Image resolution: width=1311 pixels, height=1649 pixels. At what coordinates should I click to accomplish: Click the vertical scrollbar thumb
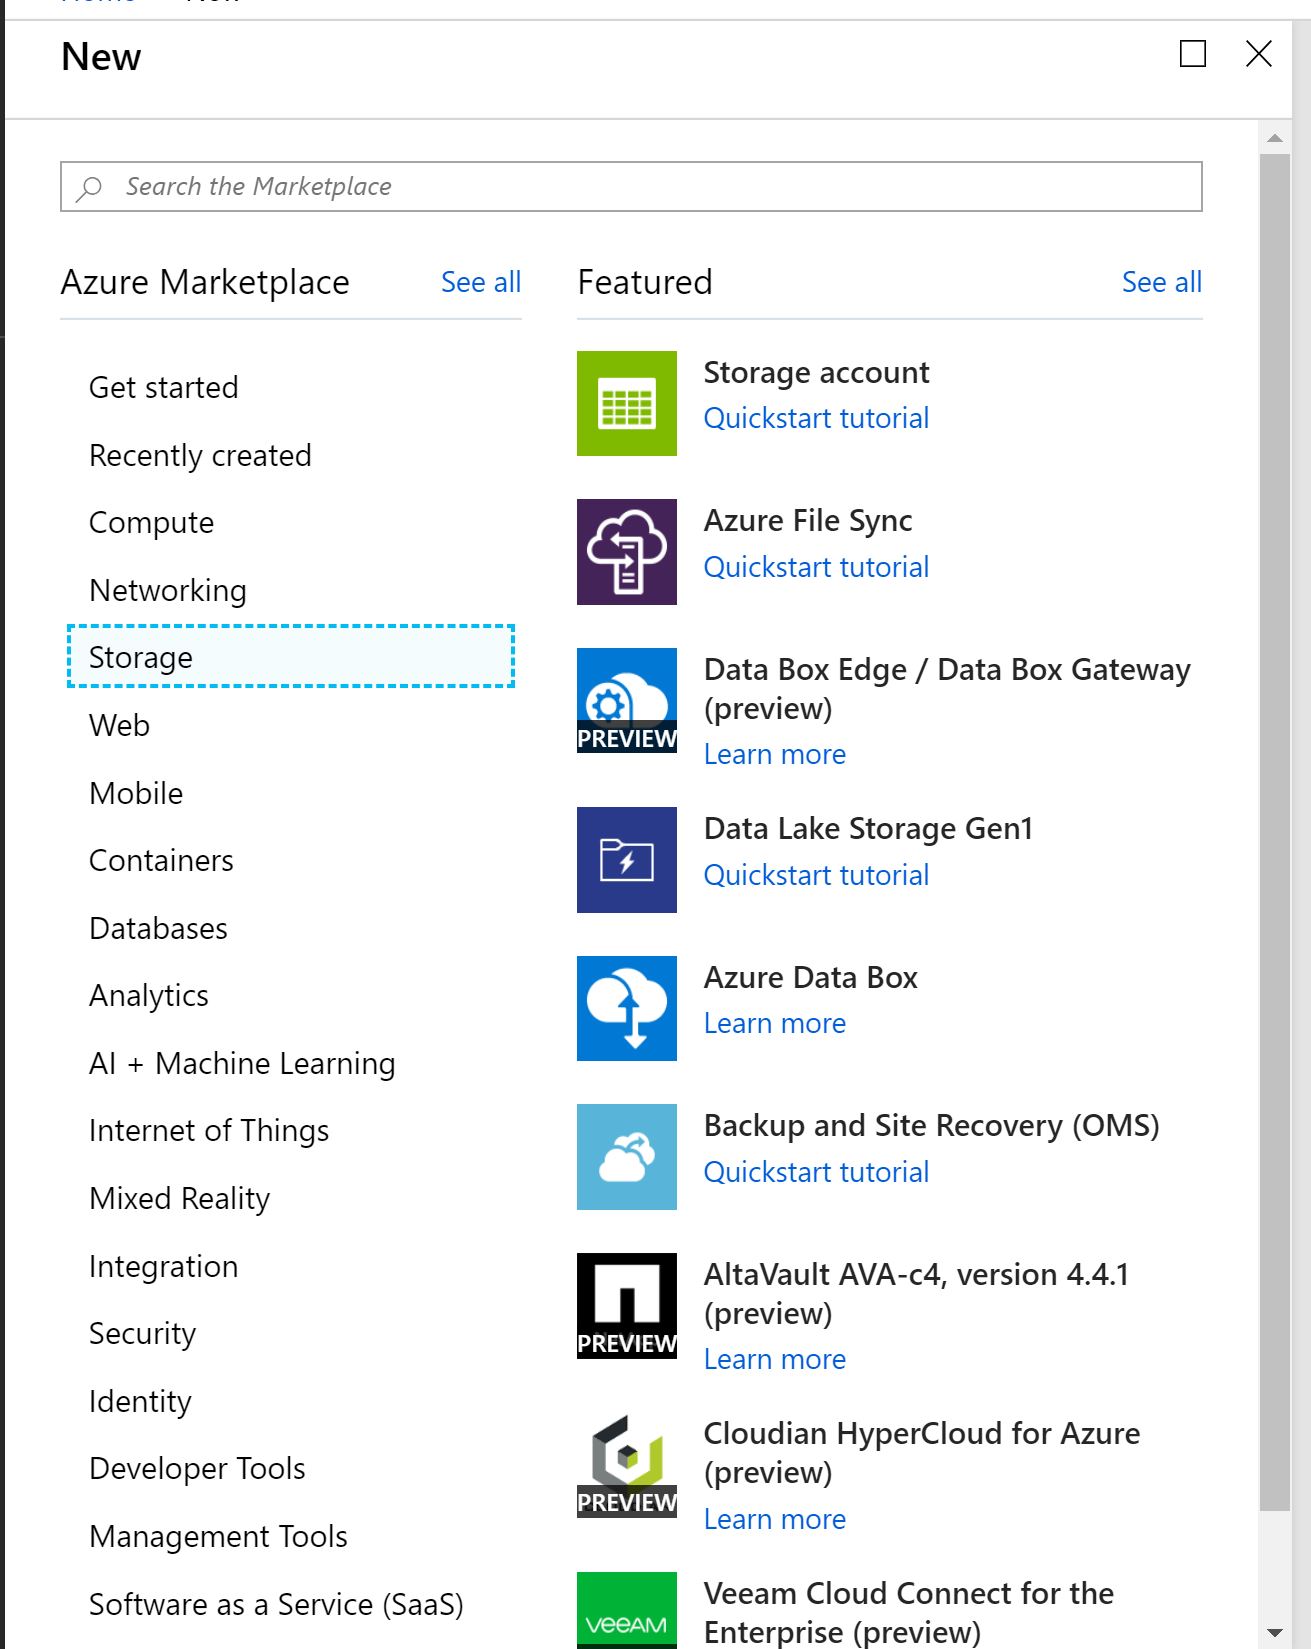pyautogui.click(x=1274, y=832)
